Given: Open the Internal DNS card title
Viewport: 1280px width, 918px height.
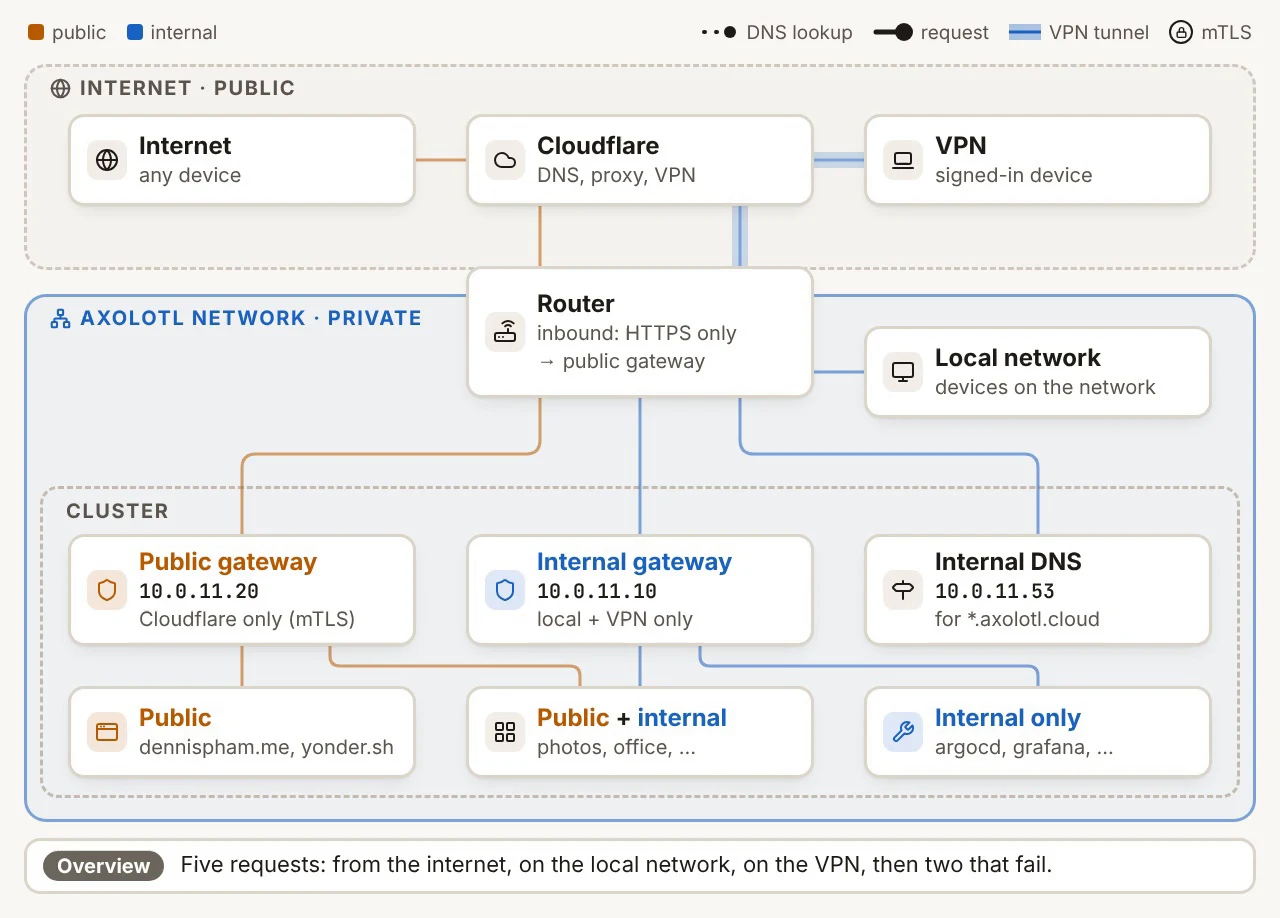Looking at the screenshot, I should (1008, 562).
